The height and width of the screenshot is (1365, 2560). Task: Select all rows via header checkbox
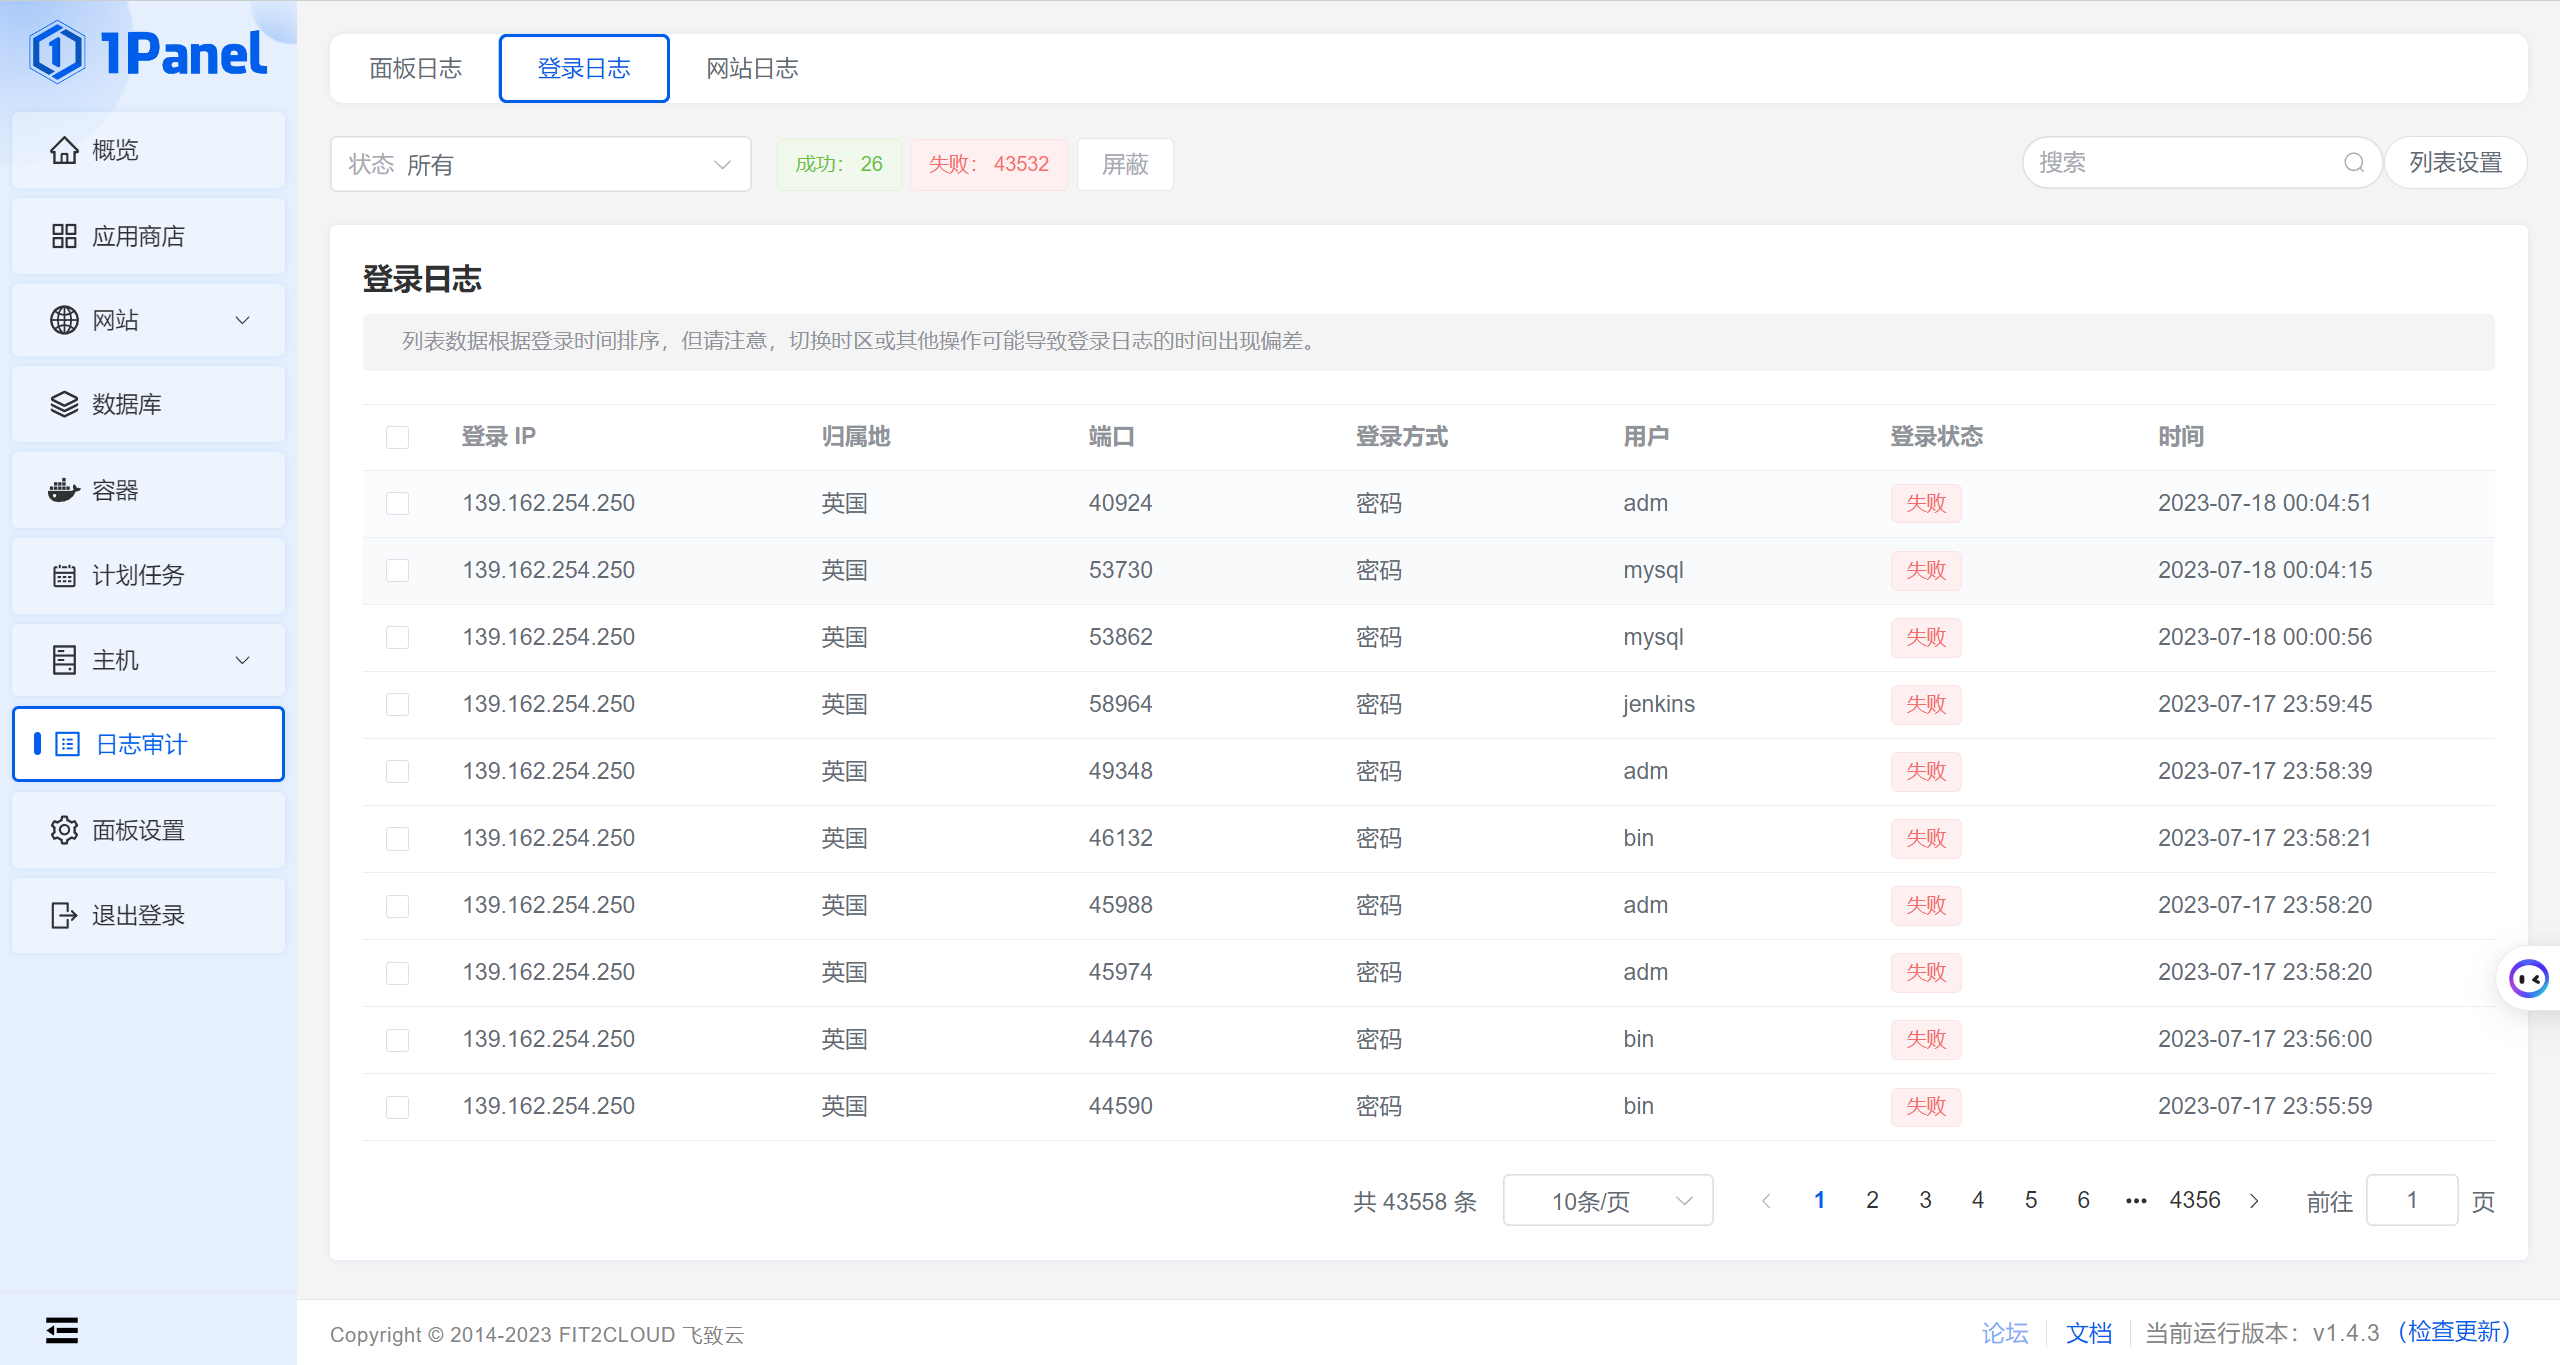397,437
